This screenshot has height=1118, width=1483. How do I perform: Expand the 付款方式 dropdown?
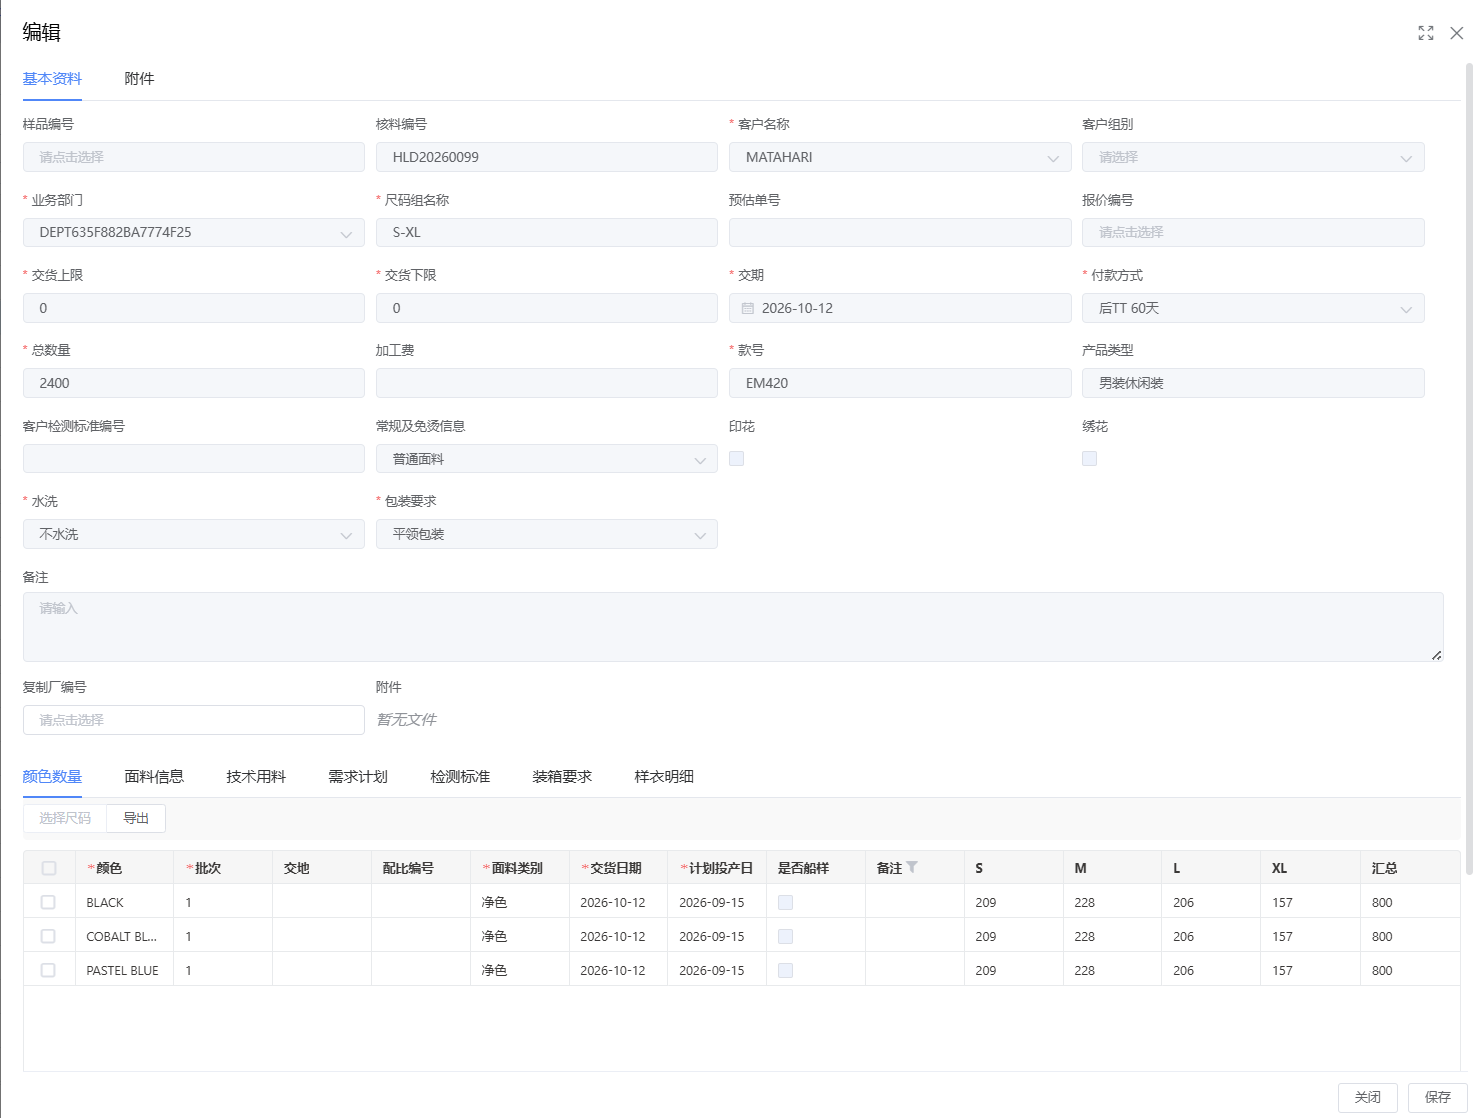click(1406, 309)
